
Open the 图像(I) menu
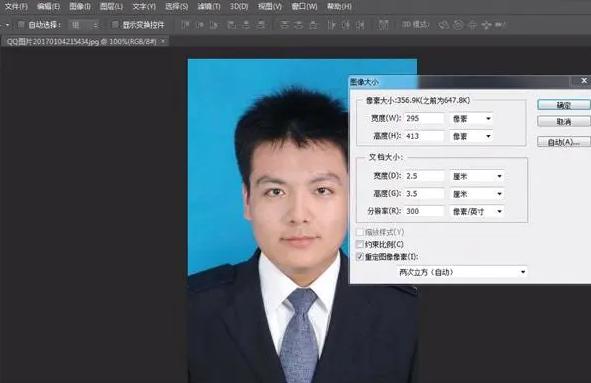[x=80, y=6]
